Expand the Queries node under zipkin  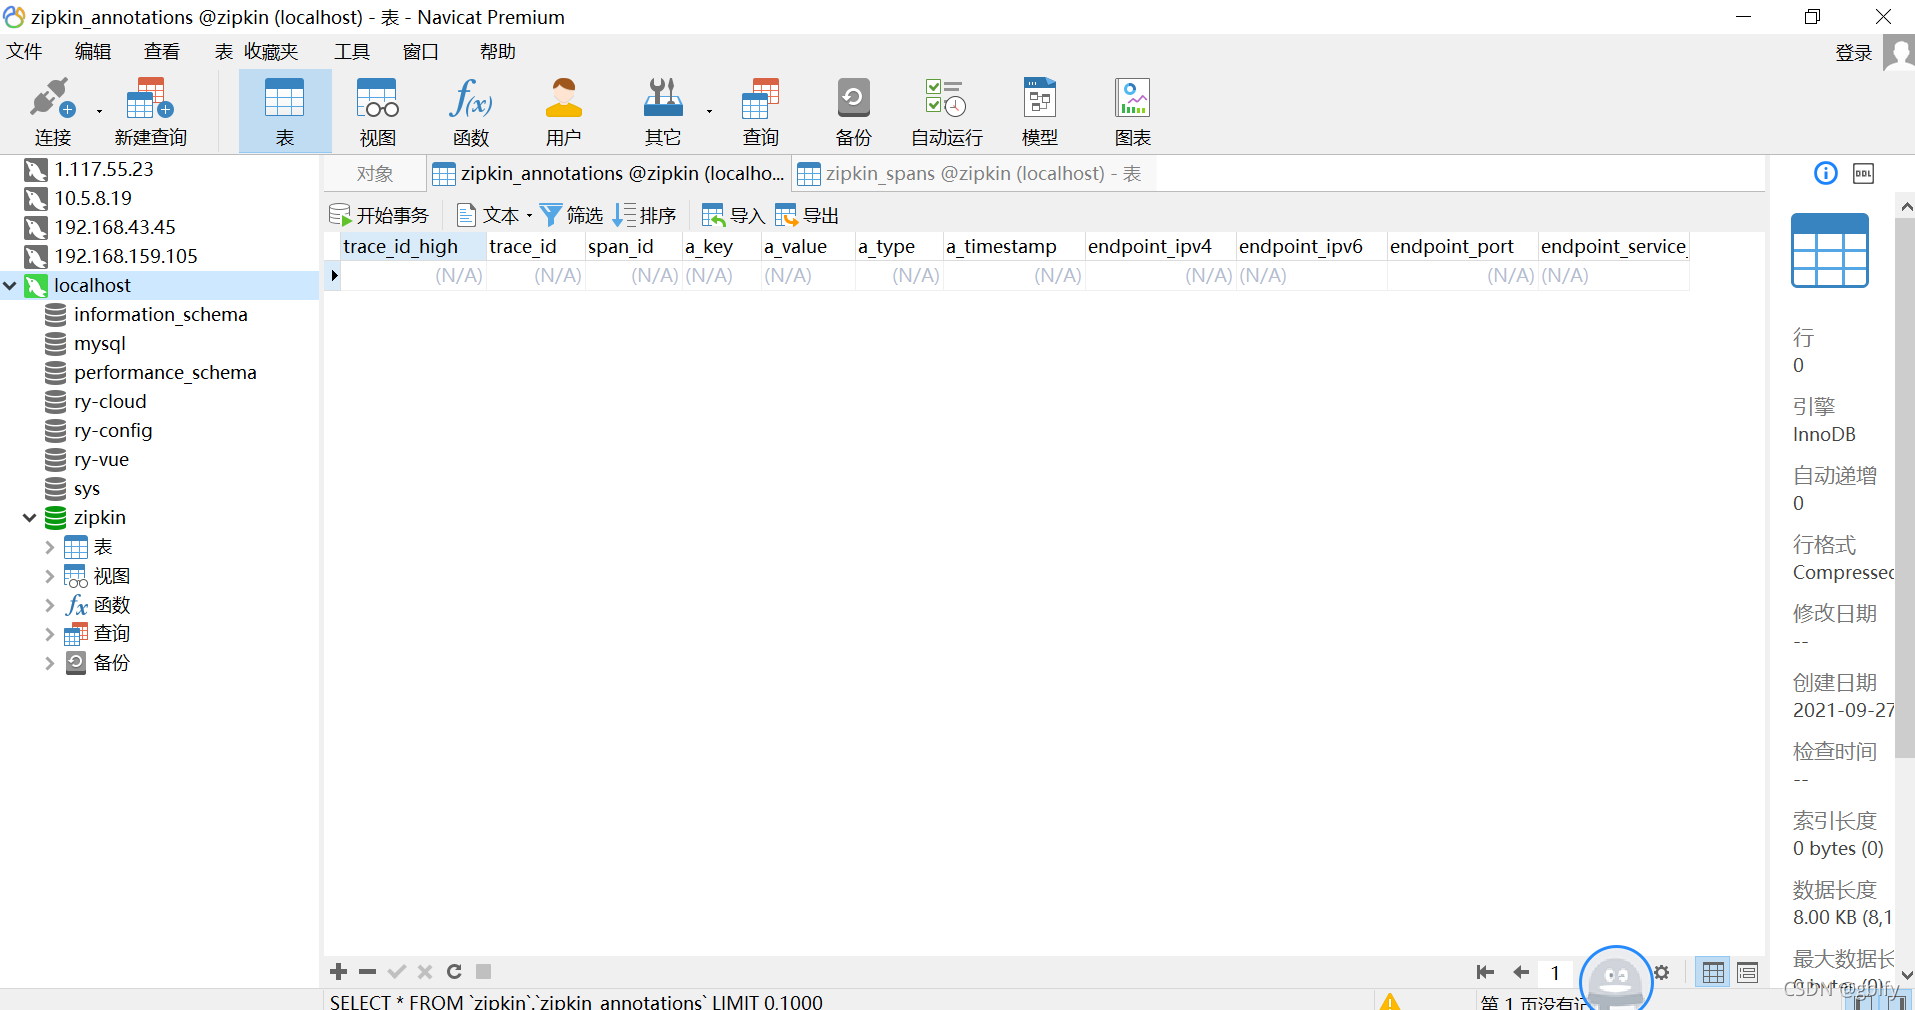pos(49,634)
